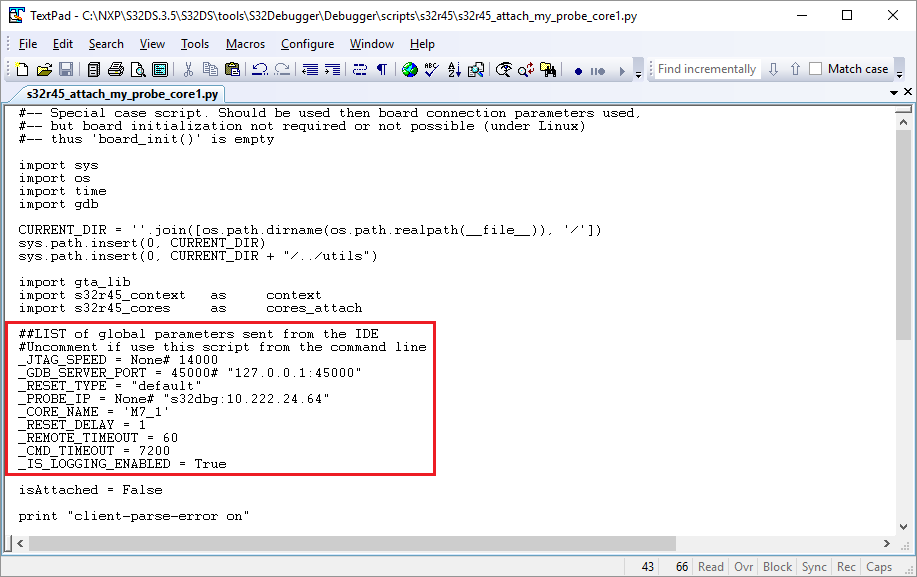Expand the Find toolbar overflow options
Screen dimensions: 917x577
point(900,72)
